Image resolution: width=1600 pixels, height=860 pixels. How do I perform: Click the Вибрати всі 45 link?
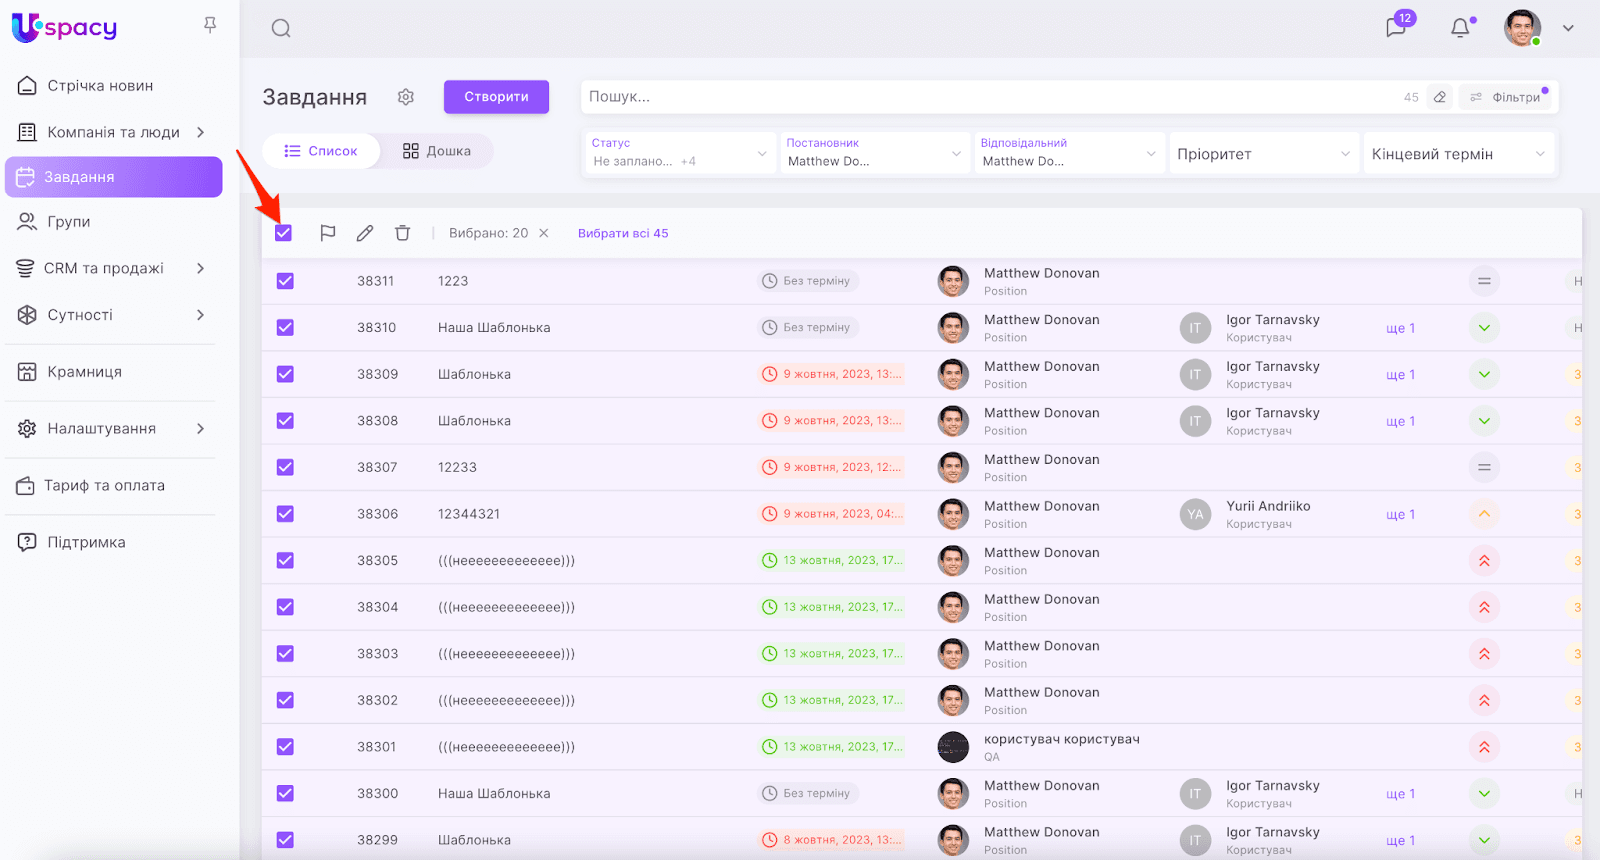(623, 233)
